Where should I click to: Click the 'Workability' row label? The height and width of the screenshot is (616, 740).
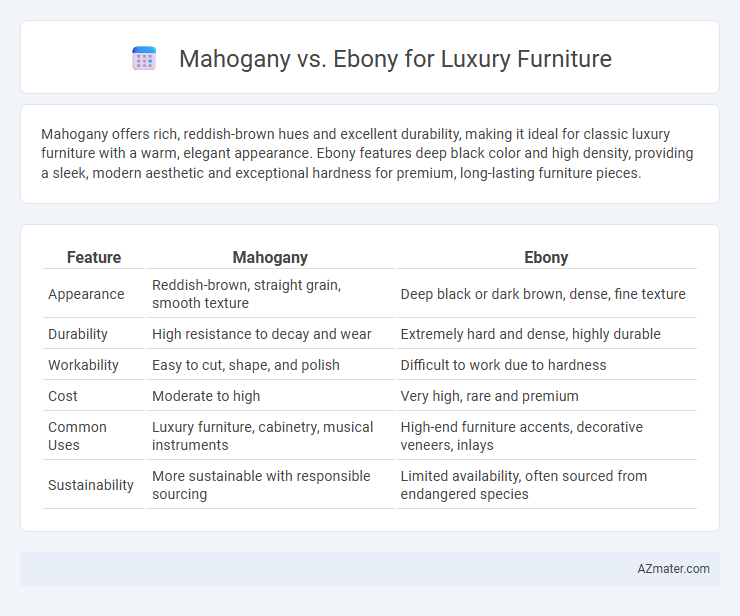[83, 365]
